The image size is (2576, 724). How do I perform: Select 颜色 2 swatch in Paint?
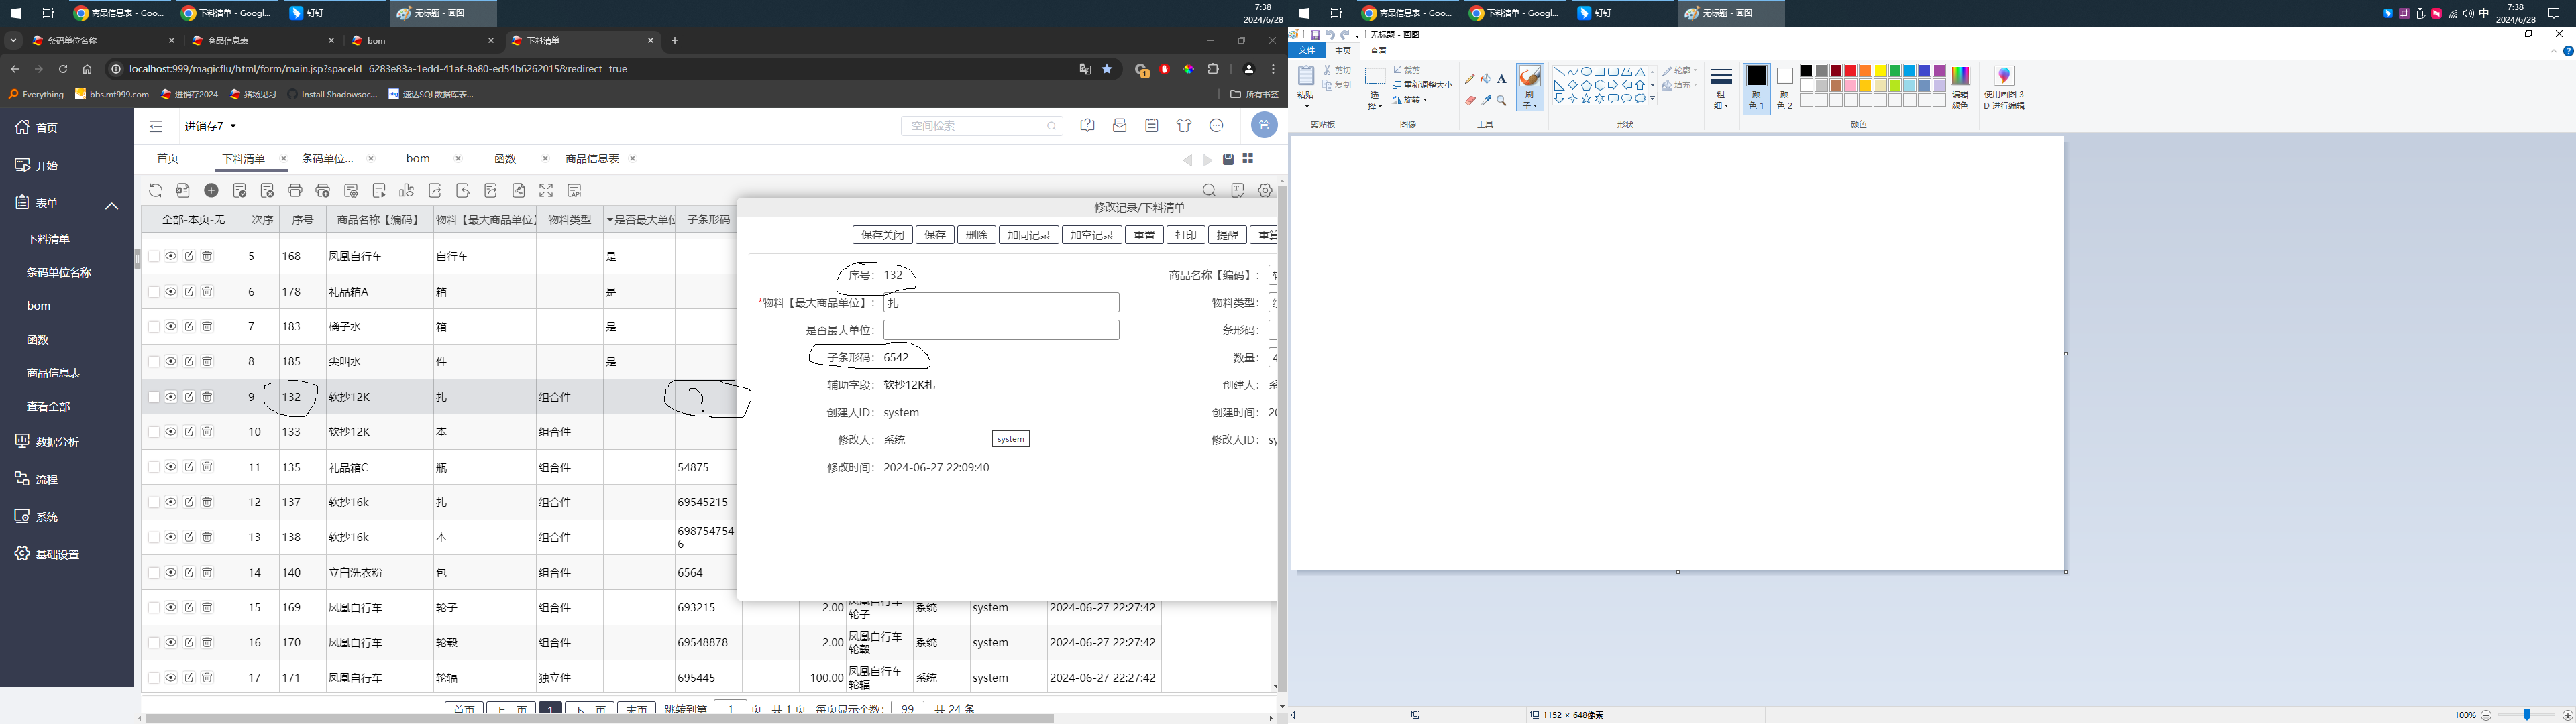1785,89
